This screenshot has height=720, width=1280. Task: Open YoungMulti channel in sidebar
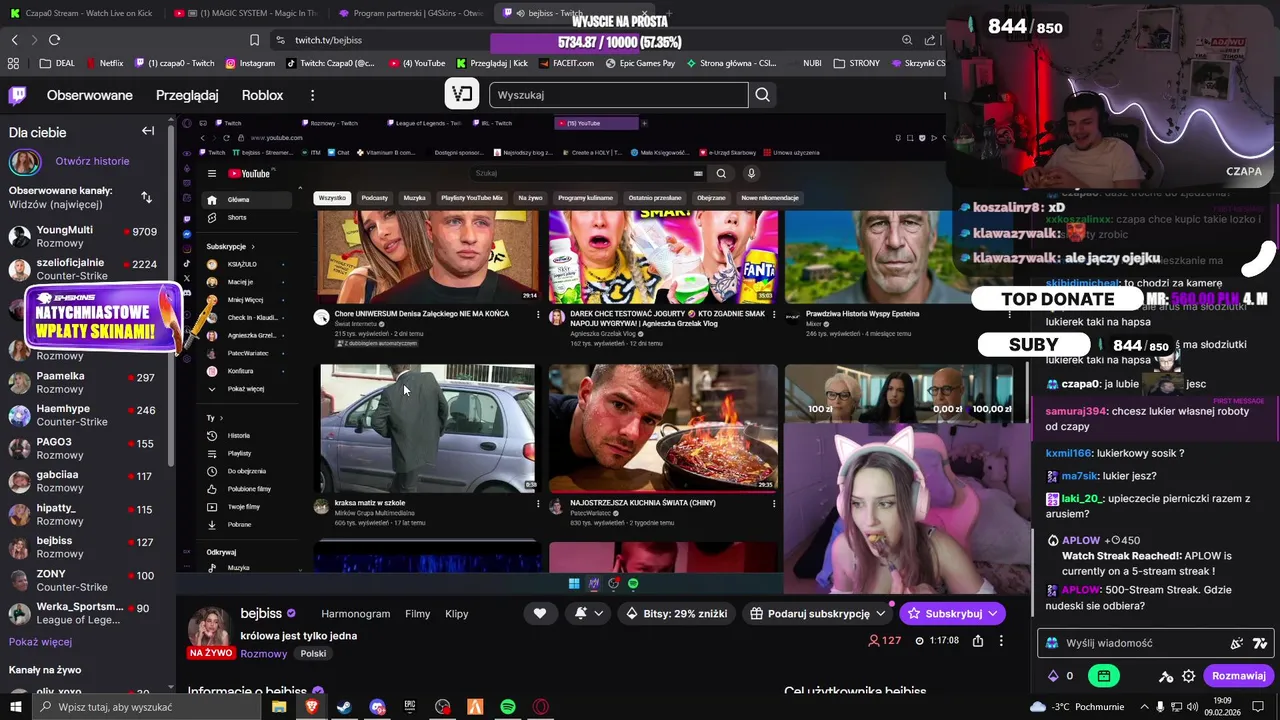click(82, 236)
